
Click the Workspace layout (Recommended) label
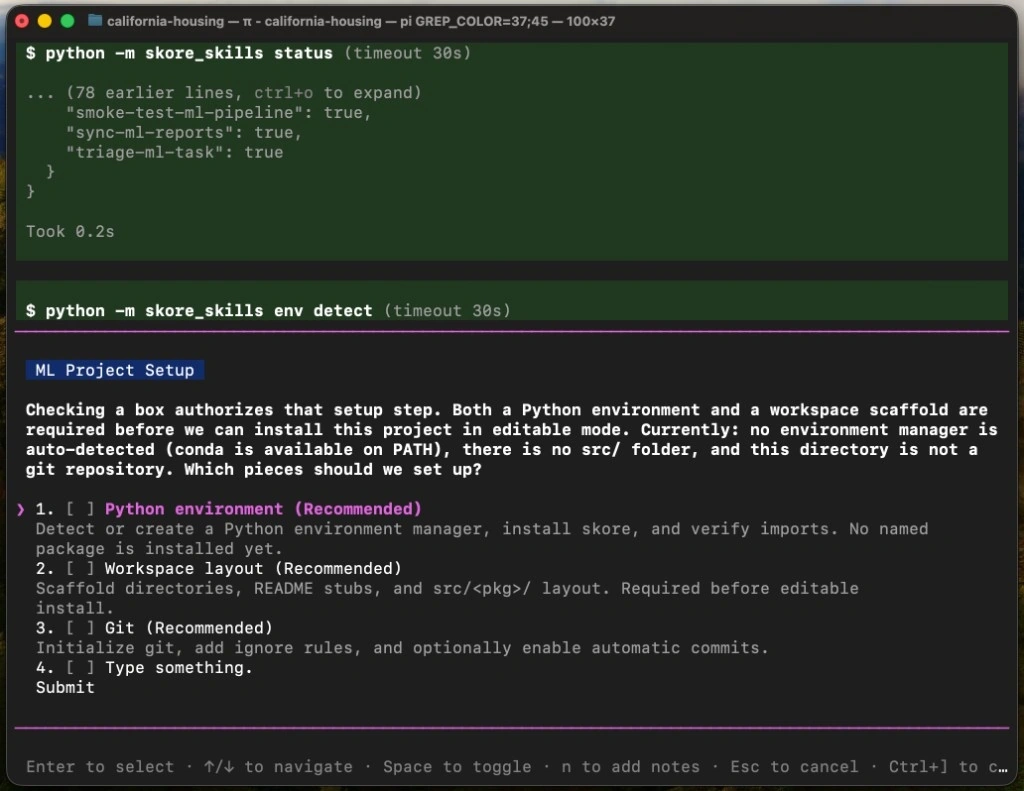(253, 568)
